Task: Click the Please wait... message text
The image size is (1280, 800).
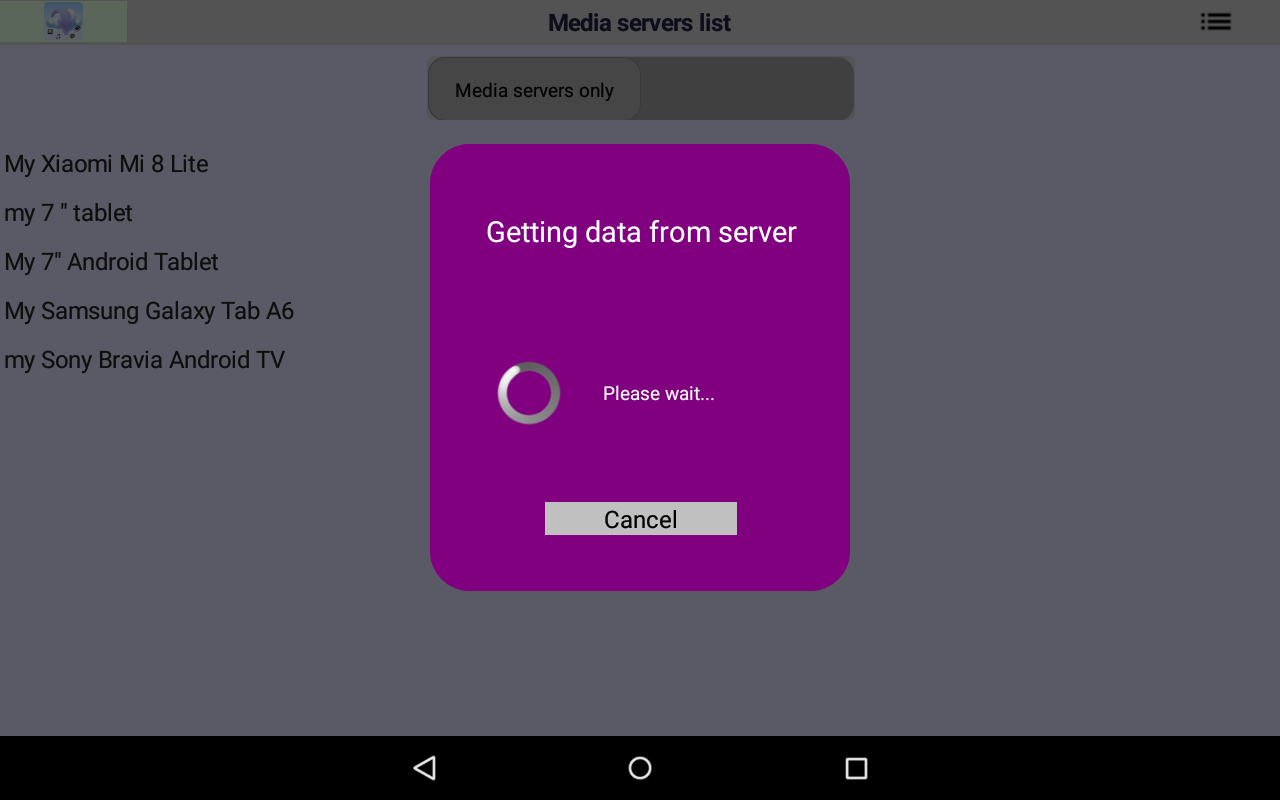Action: click(659, 394)
